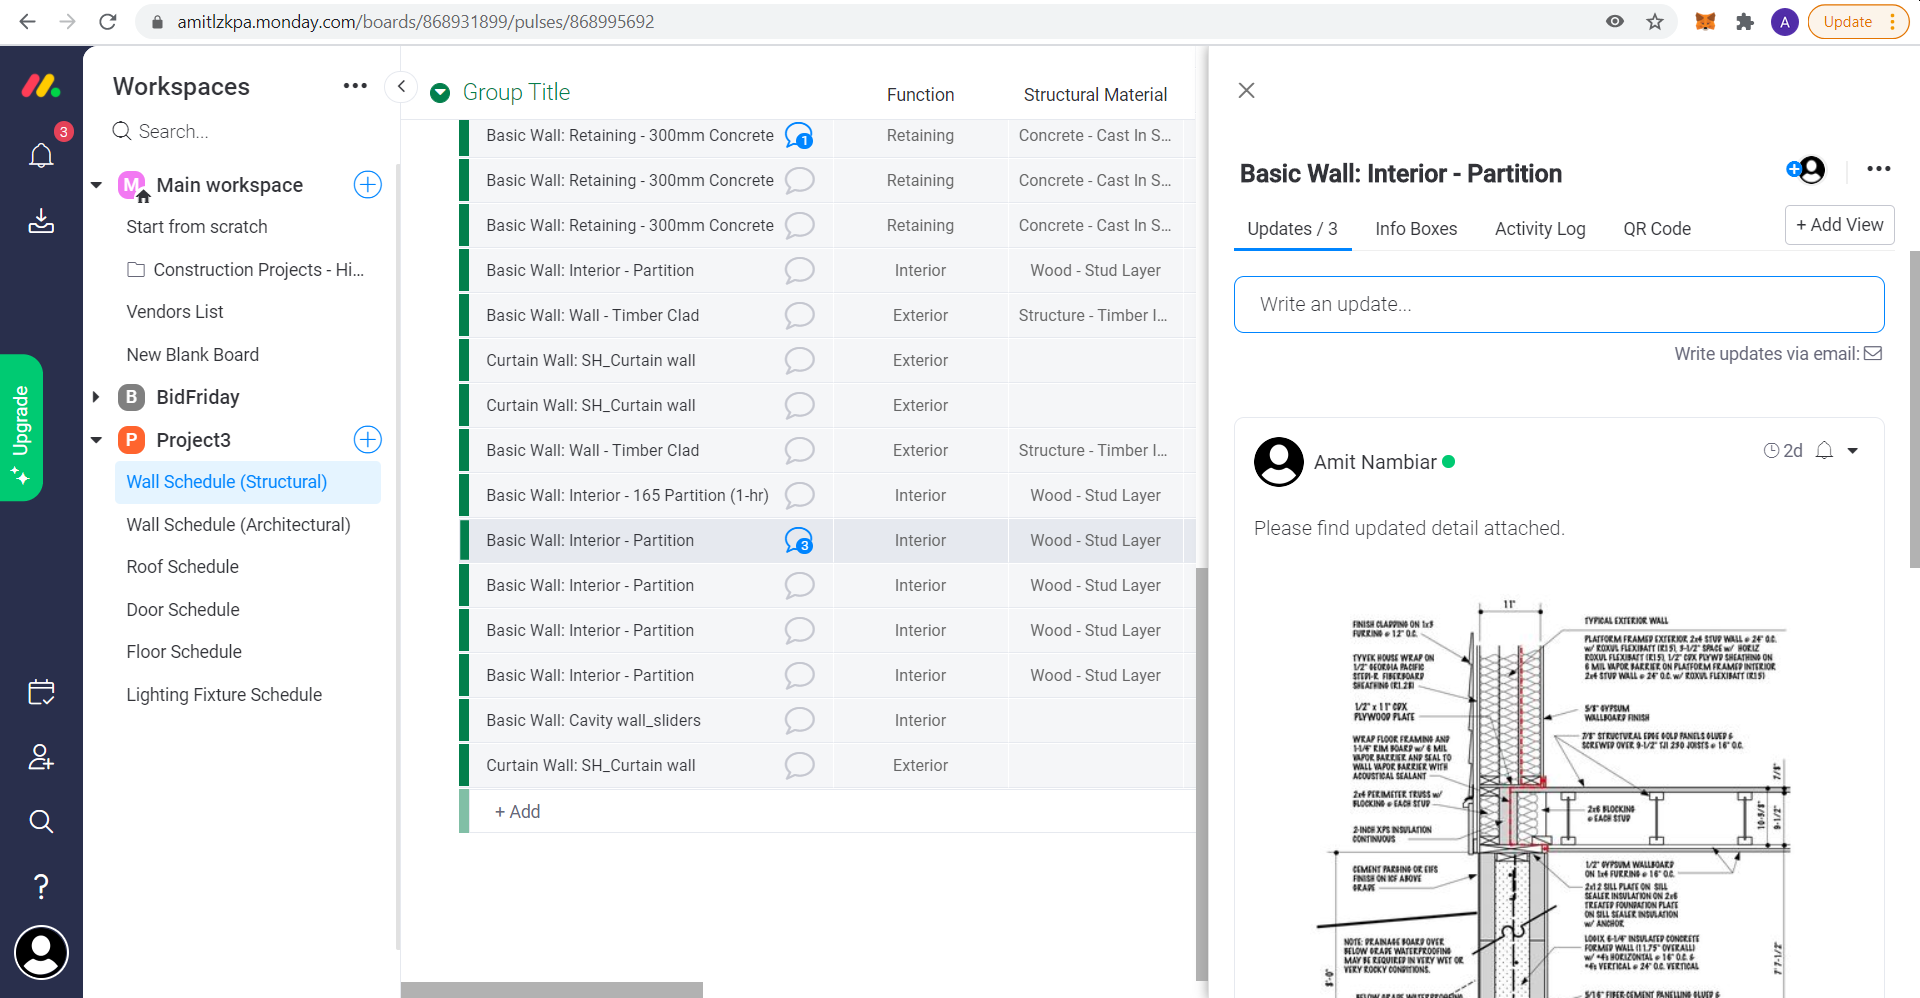Toggle the reminder bell on Amit's update
The image size is (1920, 998).
1824,451
